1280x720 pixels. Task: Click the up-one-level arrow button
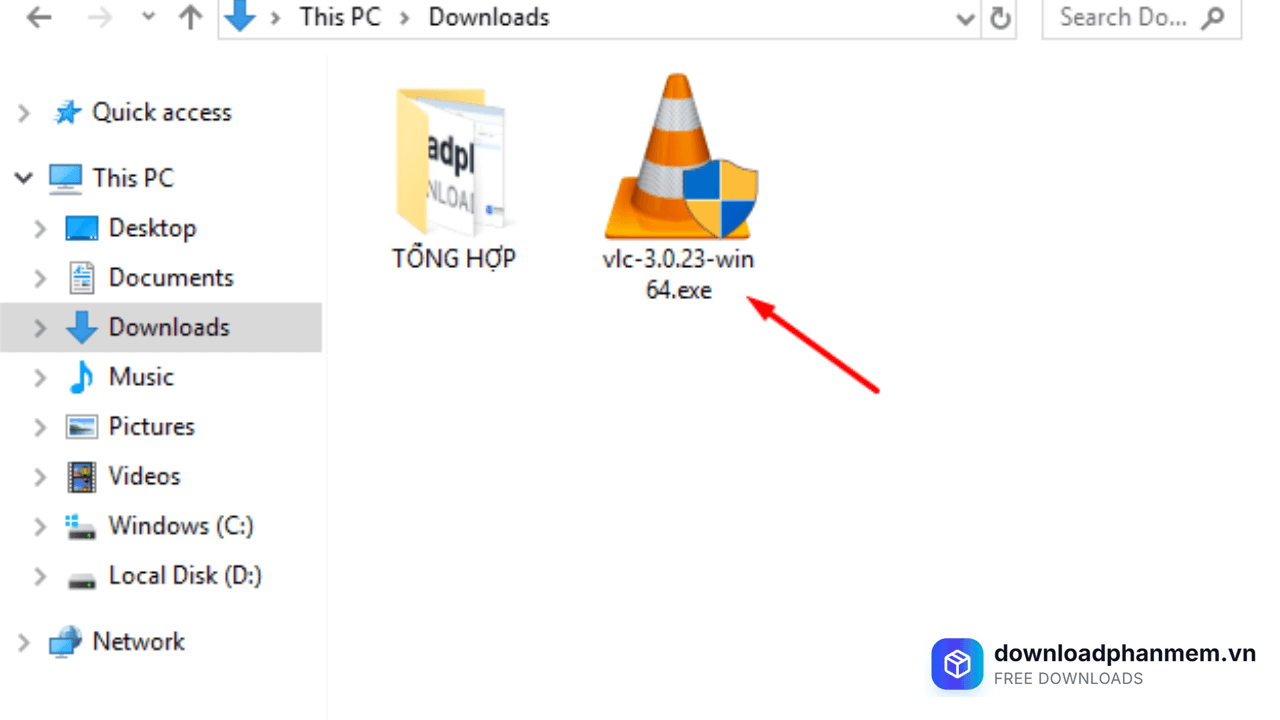[x=190, y=17]
